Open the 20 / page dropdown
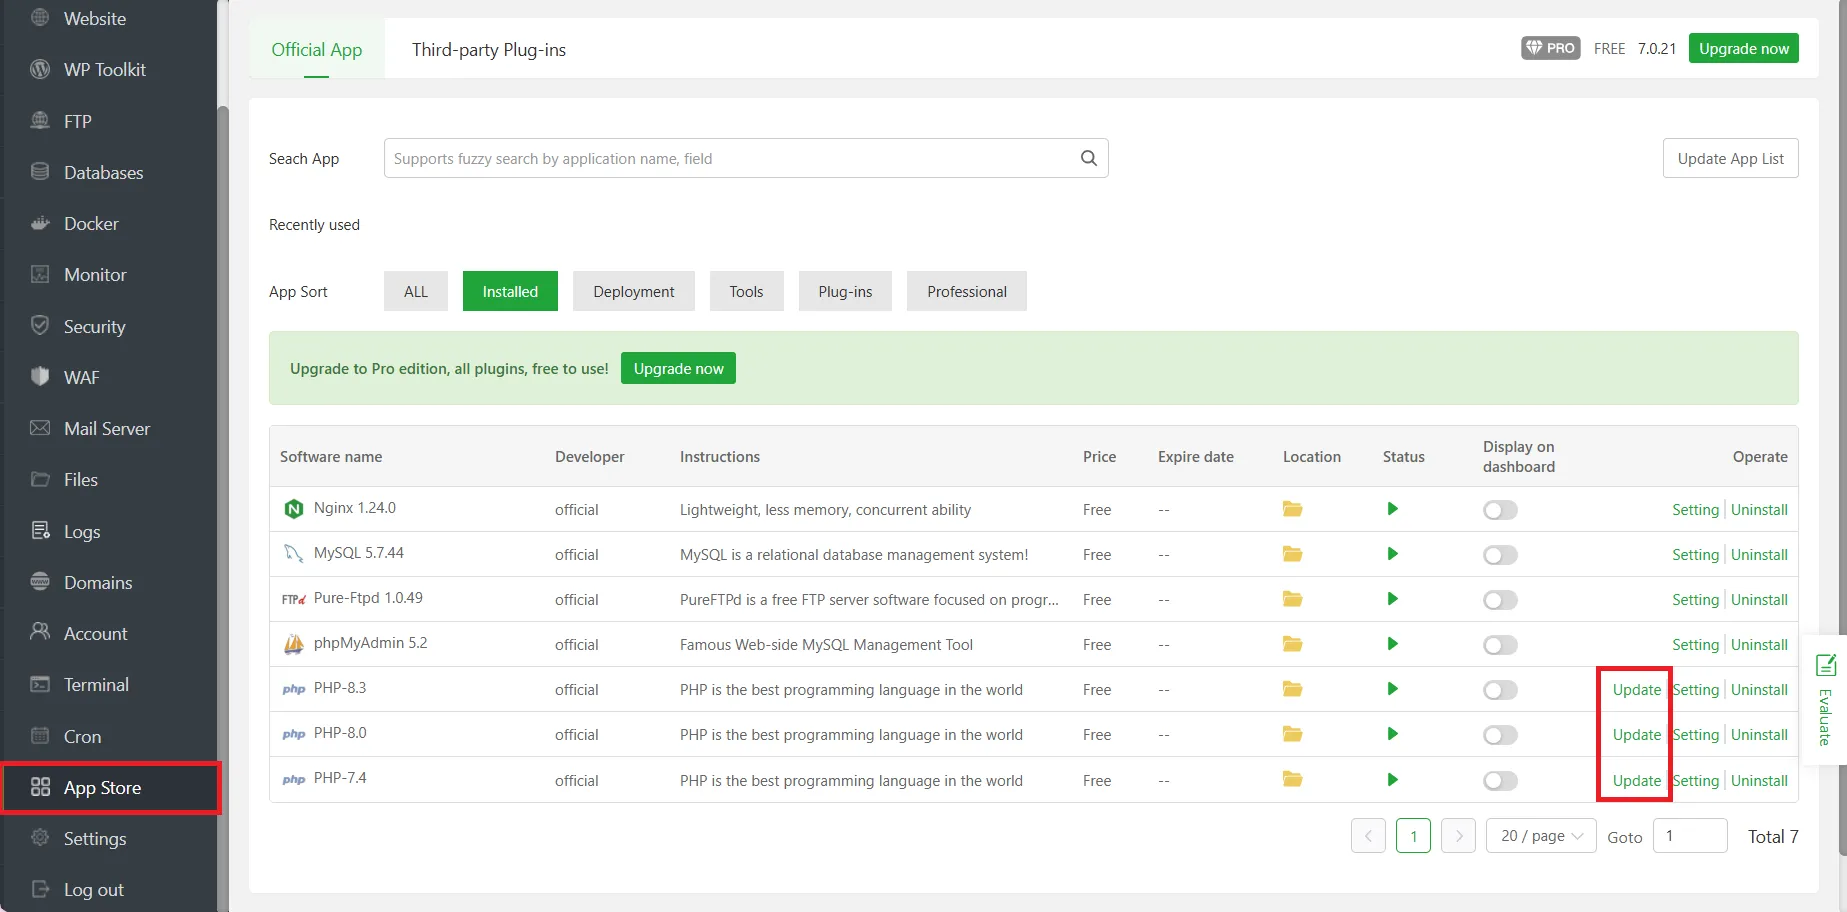 tap(1541, 836)
